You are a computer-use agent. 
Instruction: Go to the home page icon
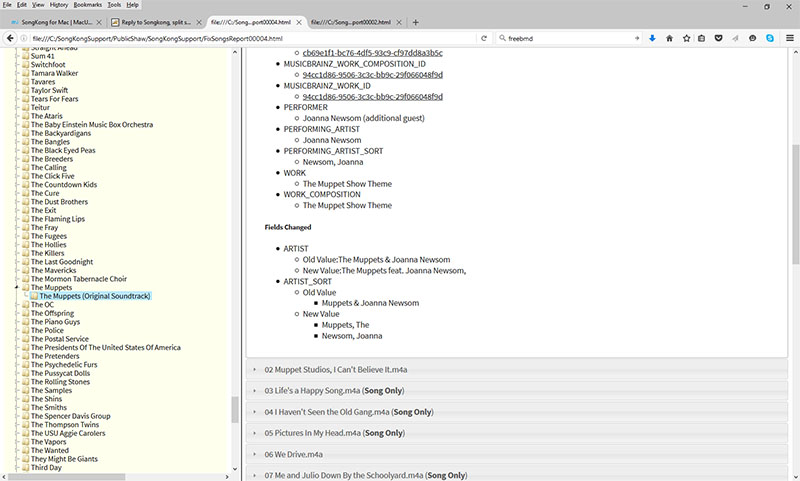click(669, 38)
